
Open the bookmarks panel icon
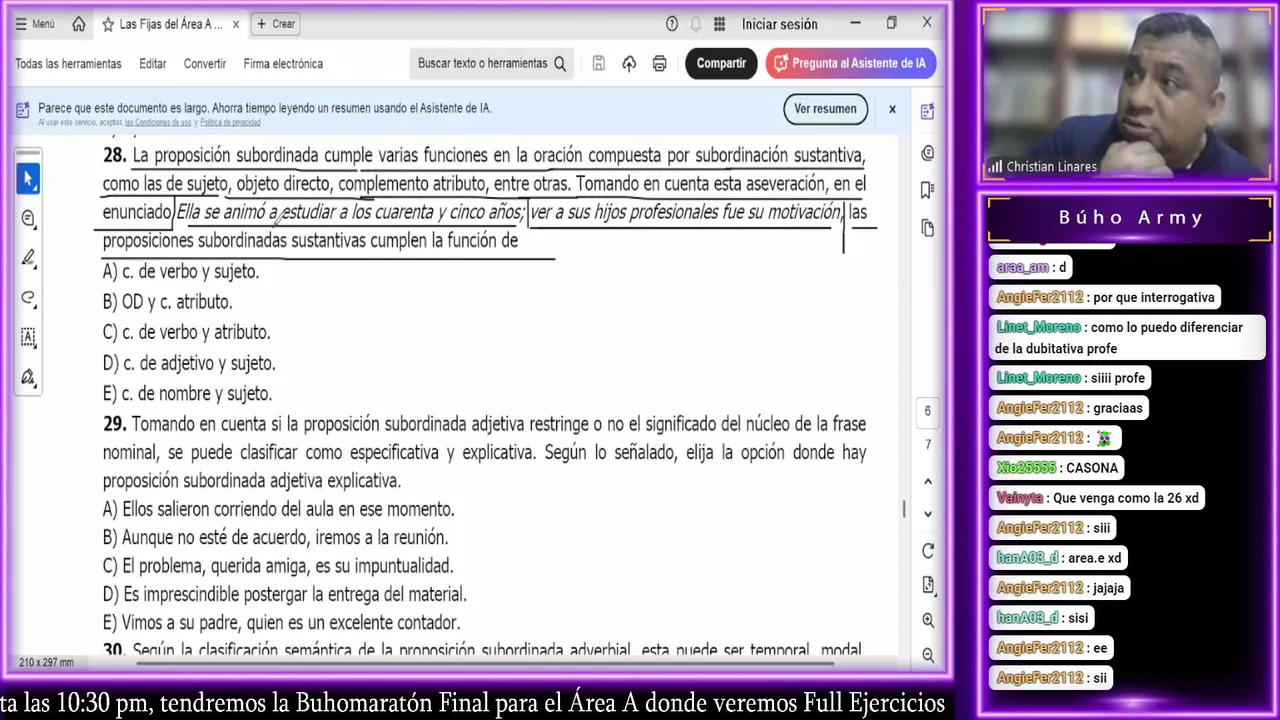[x=927, y=190]
